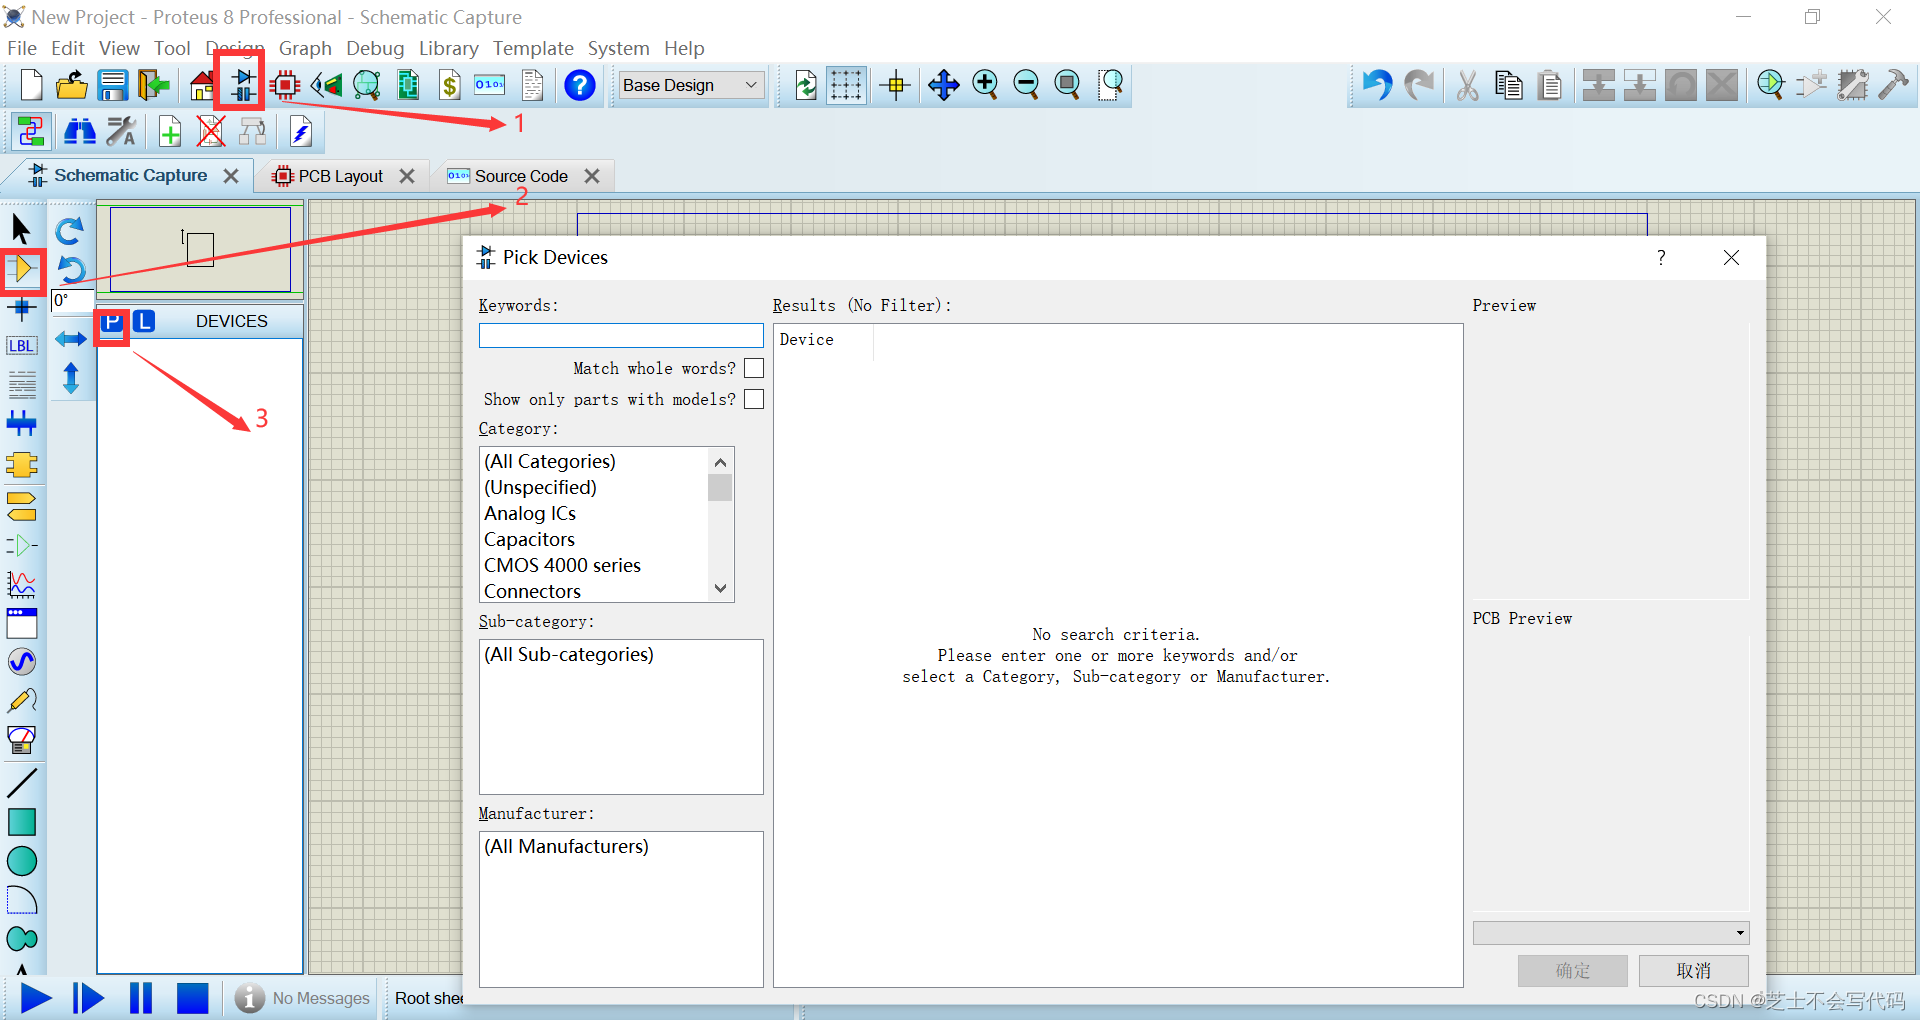This screenshot has height=1020, width=1920.
Task: Select Capacitors category
Action: [x=529, y=539]
